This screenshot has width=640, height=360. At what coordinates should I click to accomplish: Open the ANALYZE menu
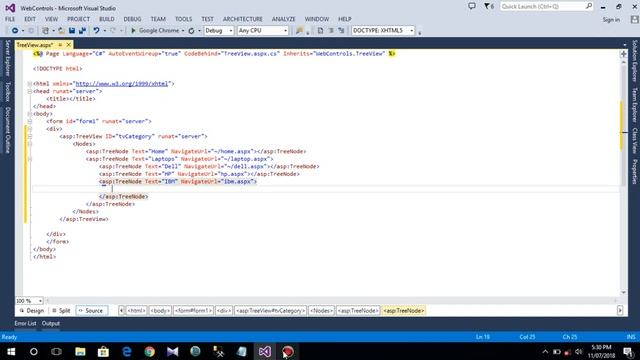284,19
